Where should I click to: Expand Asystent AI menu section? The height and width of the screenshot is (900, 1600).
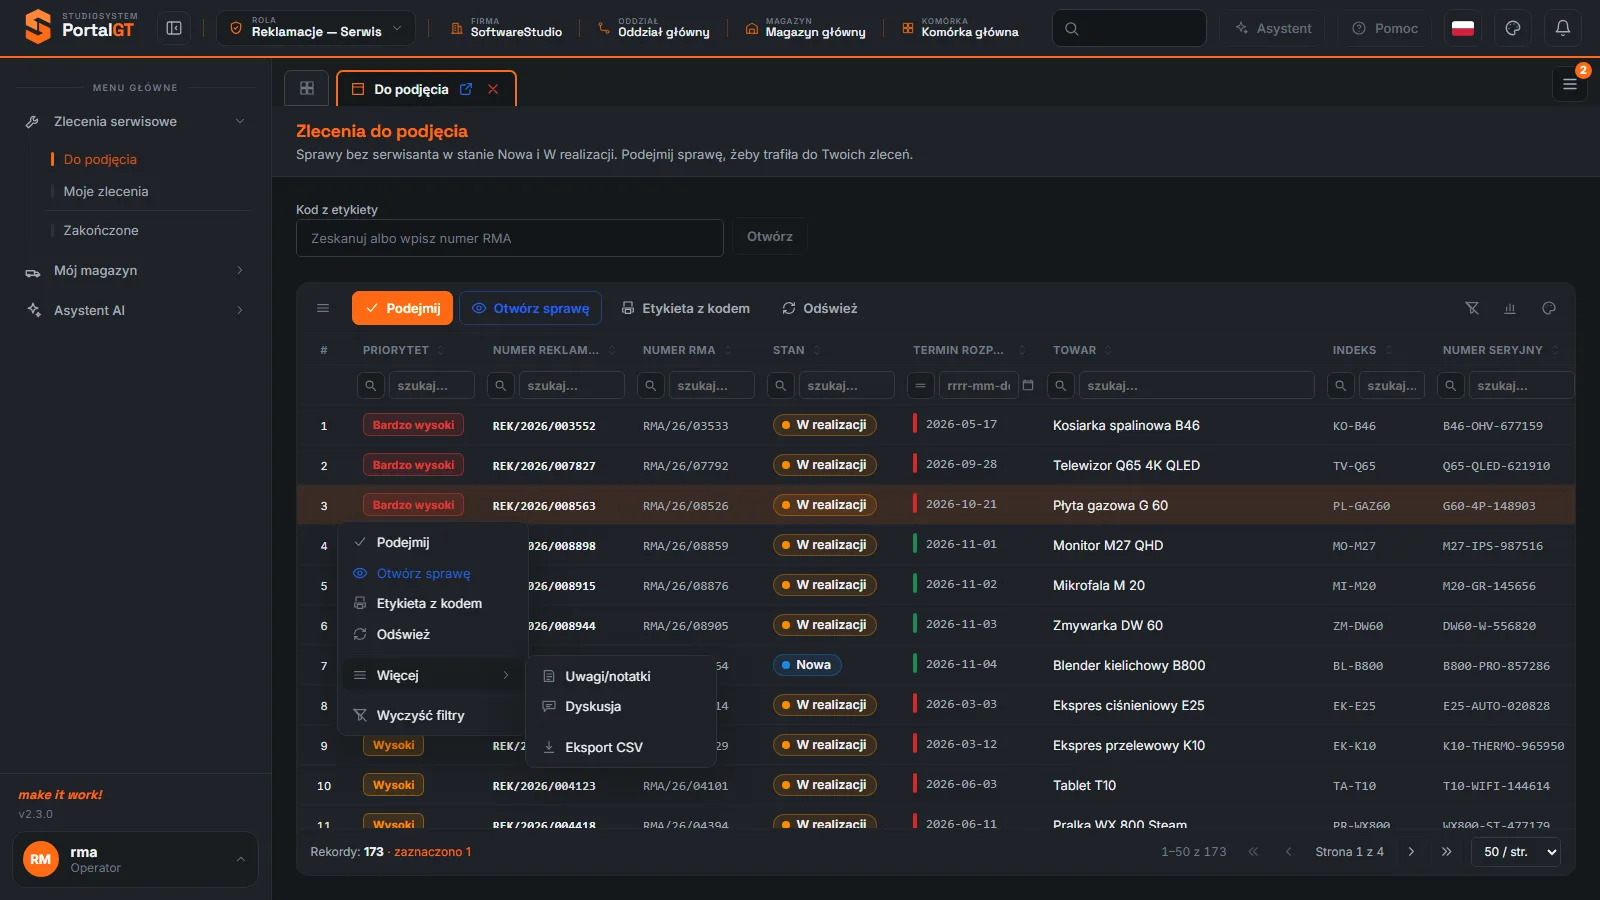pos(135,310)
